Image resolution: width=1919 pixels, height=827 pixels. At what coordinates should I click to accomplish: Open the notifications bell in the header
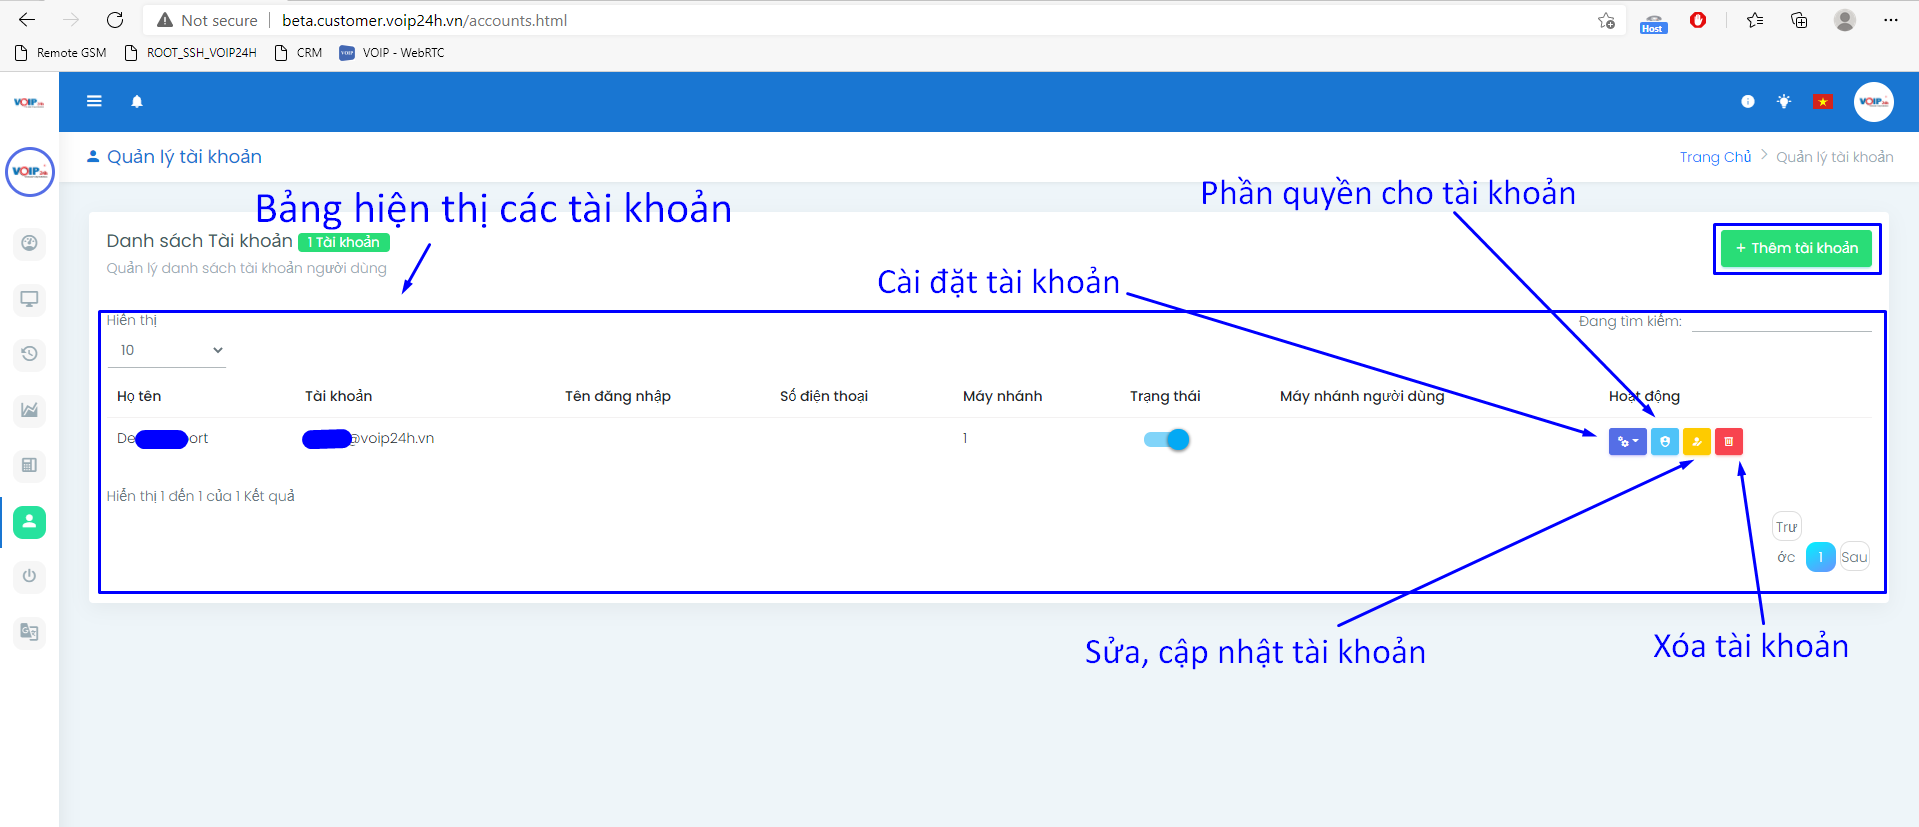point(137,101)
